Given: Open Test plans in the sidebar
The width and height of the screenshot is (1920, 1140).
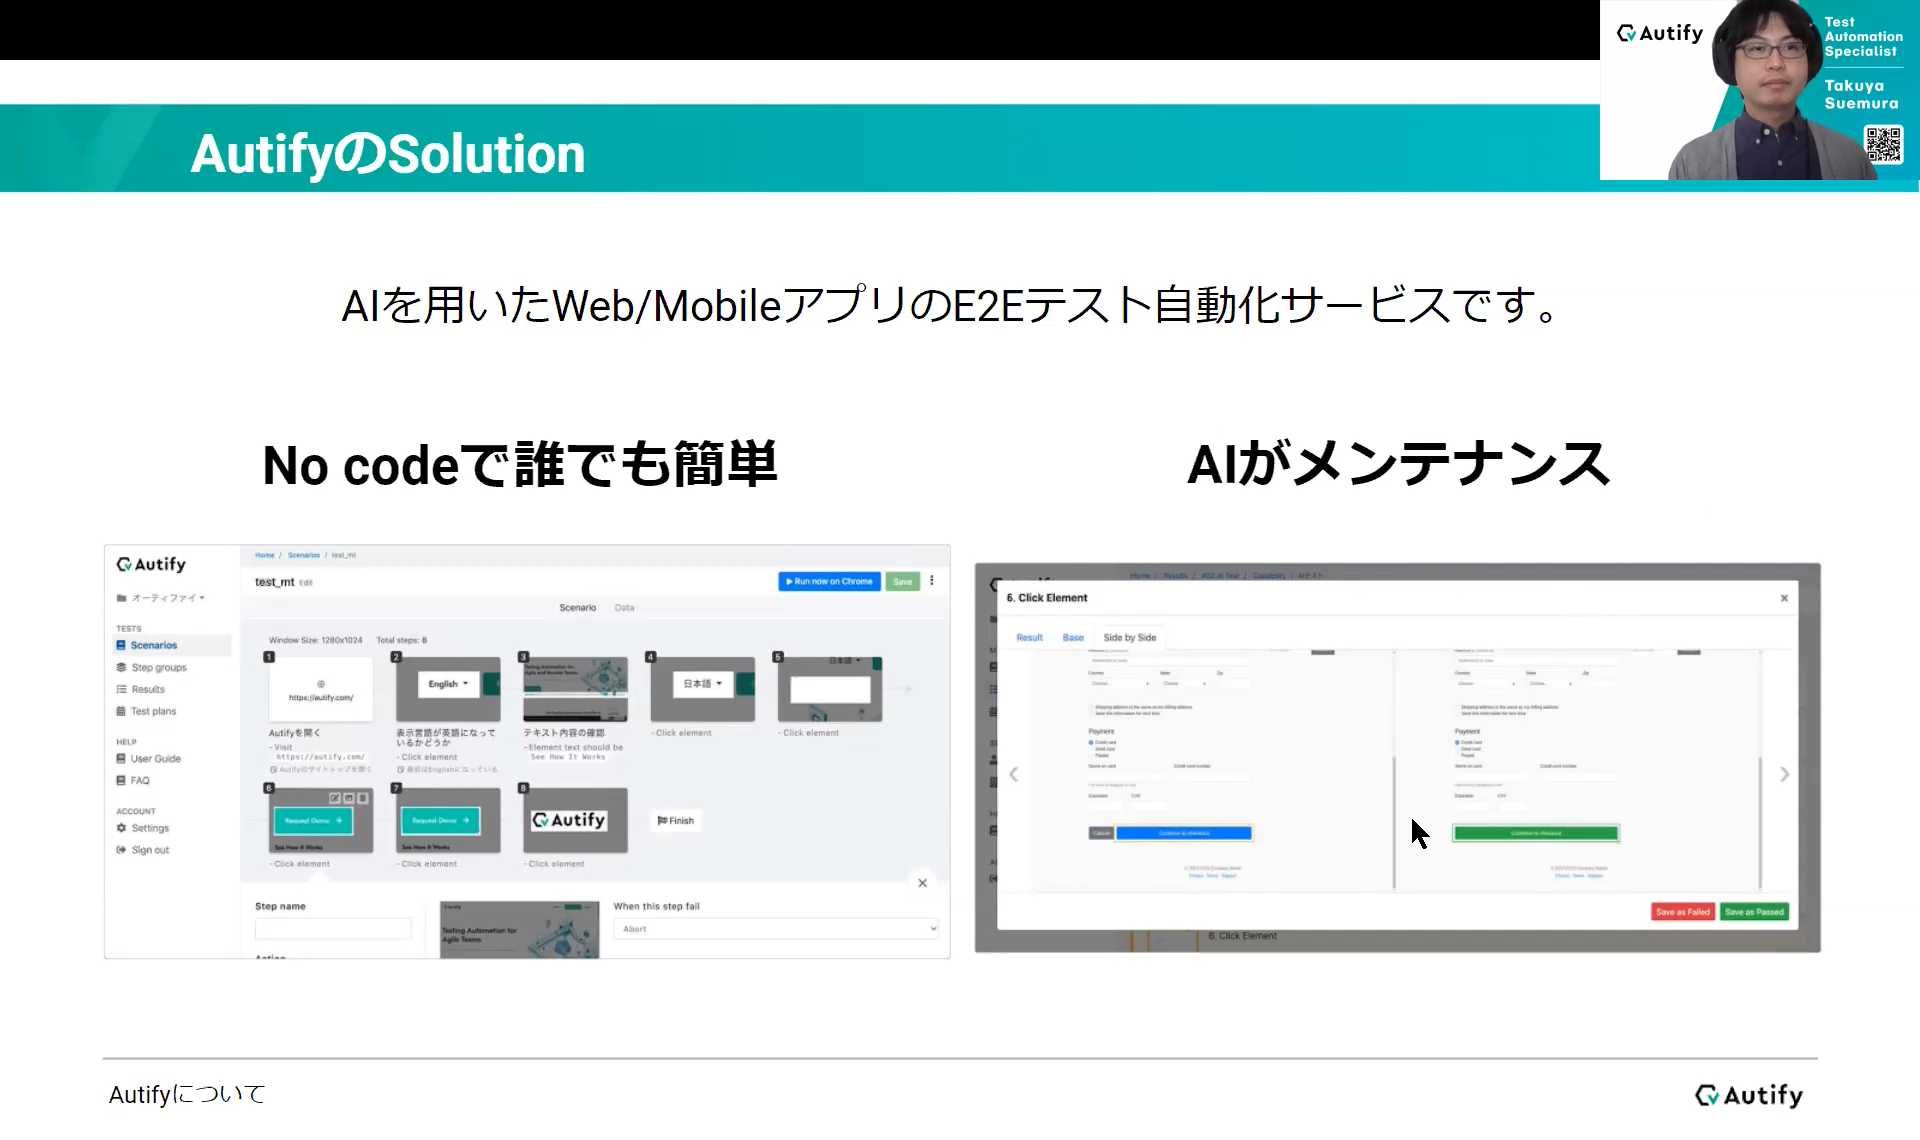Looking at the screenshot, I should pyautogui.click(x=146, y=711).
